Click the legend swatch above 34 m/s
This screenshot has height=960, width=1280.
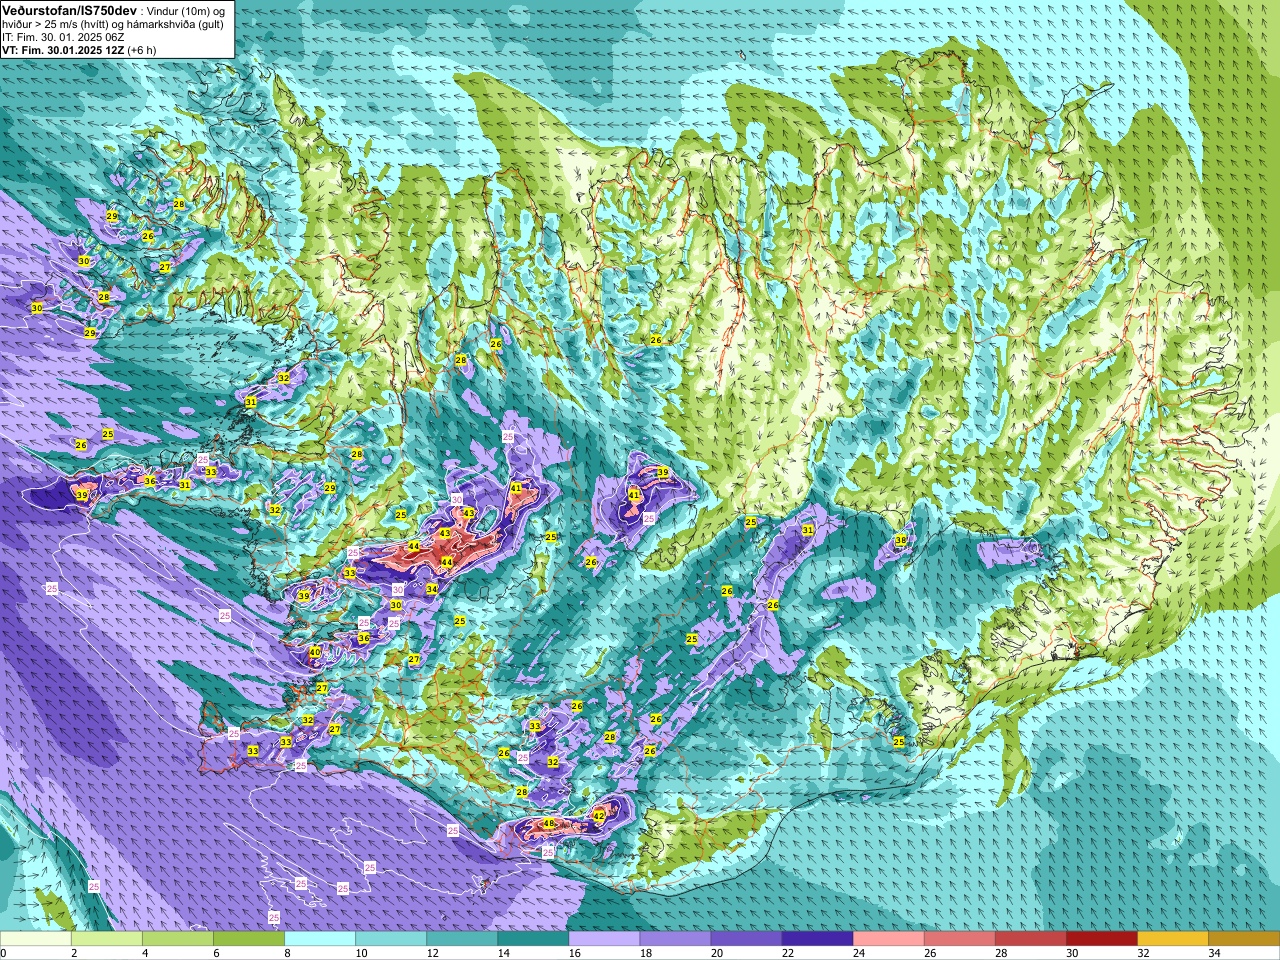[x=1244, y=939]
